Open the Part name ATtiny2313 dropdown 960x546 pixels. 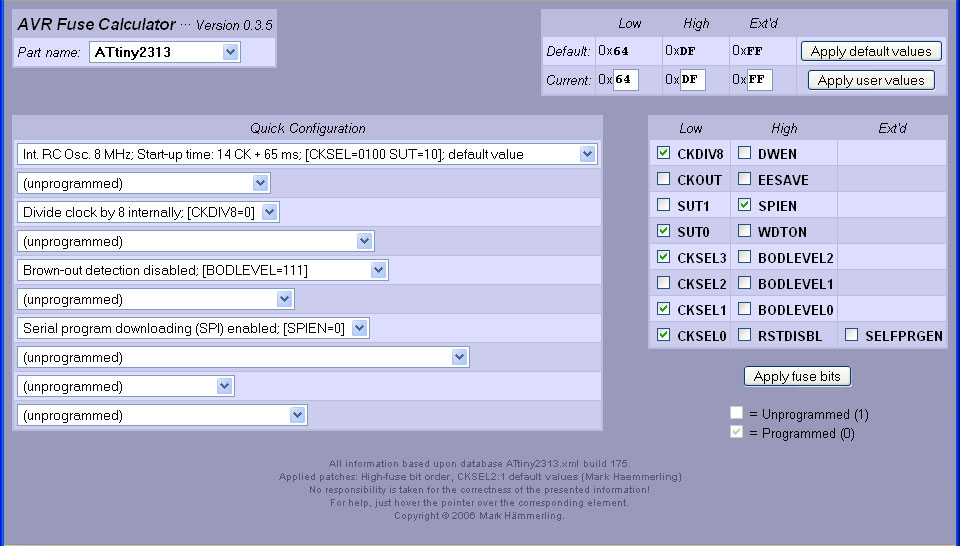[x=164, y=52]
